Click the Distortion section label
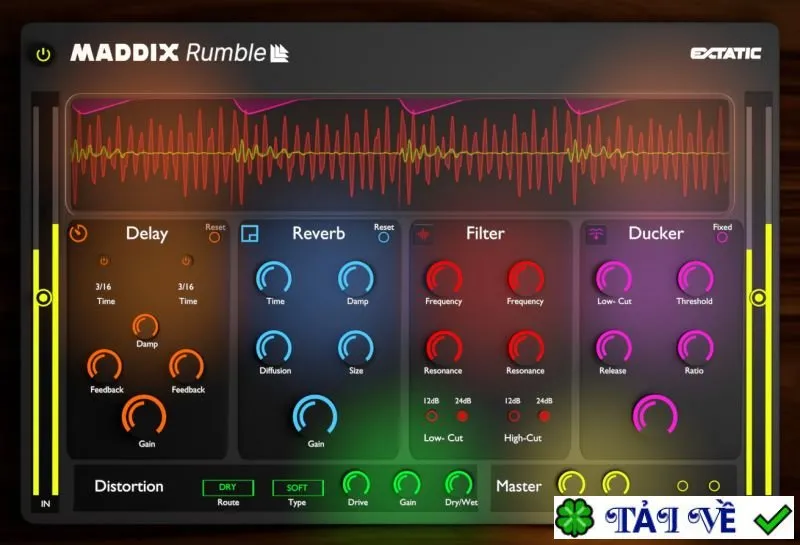Screen dimensions: 800x545 [129, 486]
